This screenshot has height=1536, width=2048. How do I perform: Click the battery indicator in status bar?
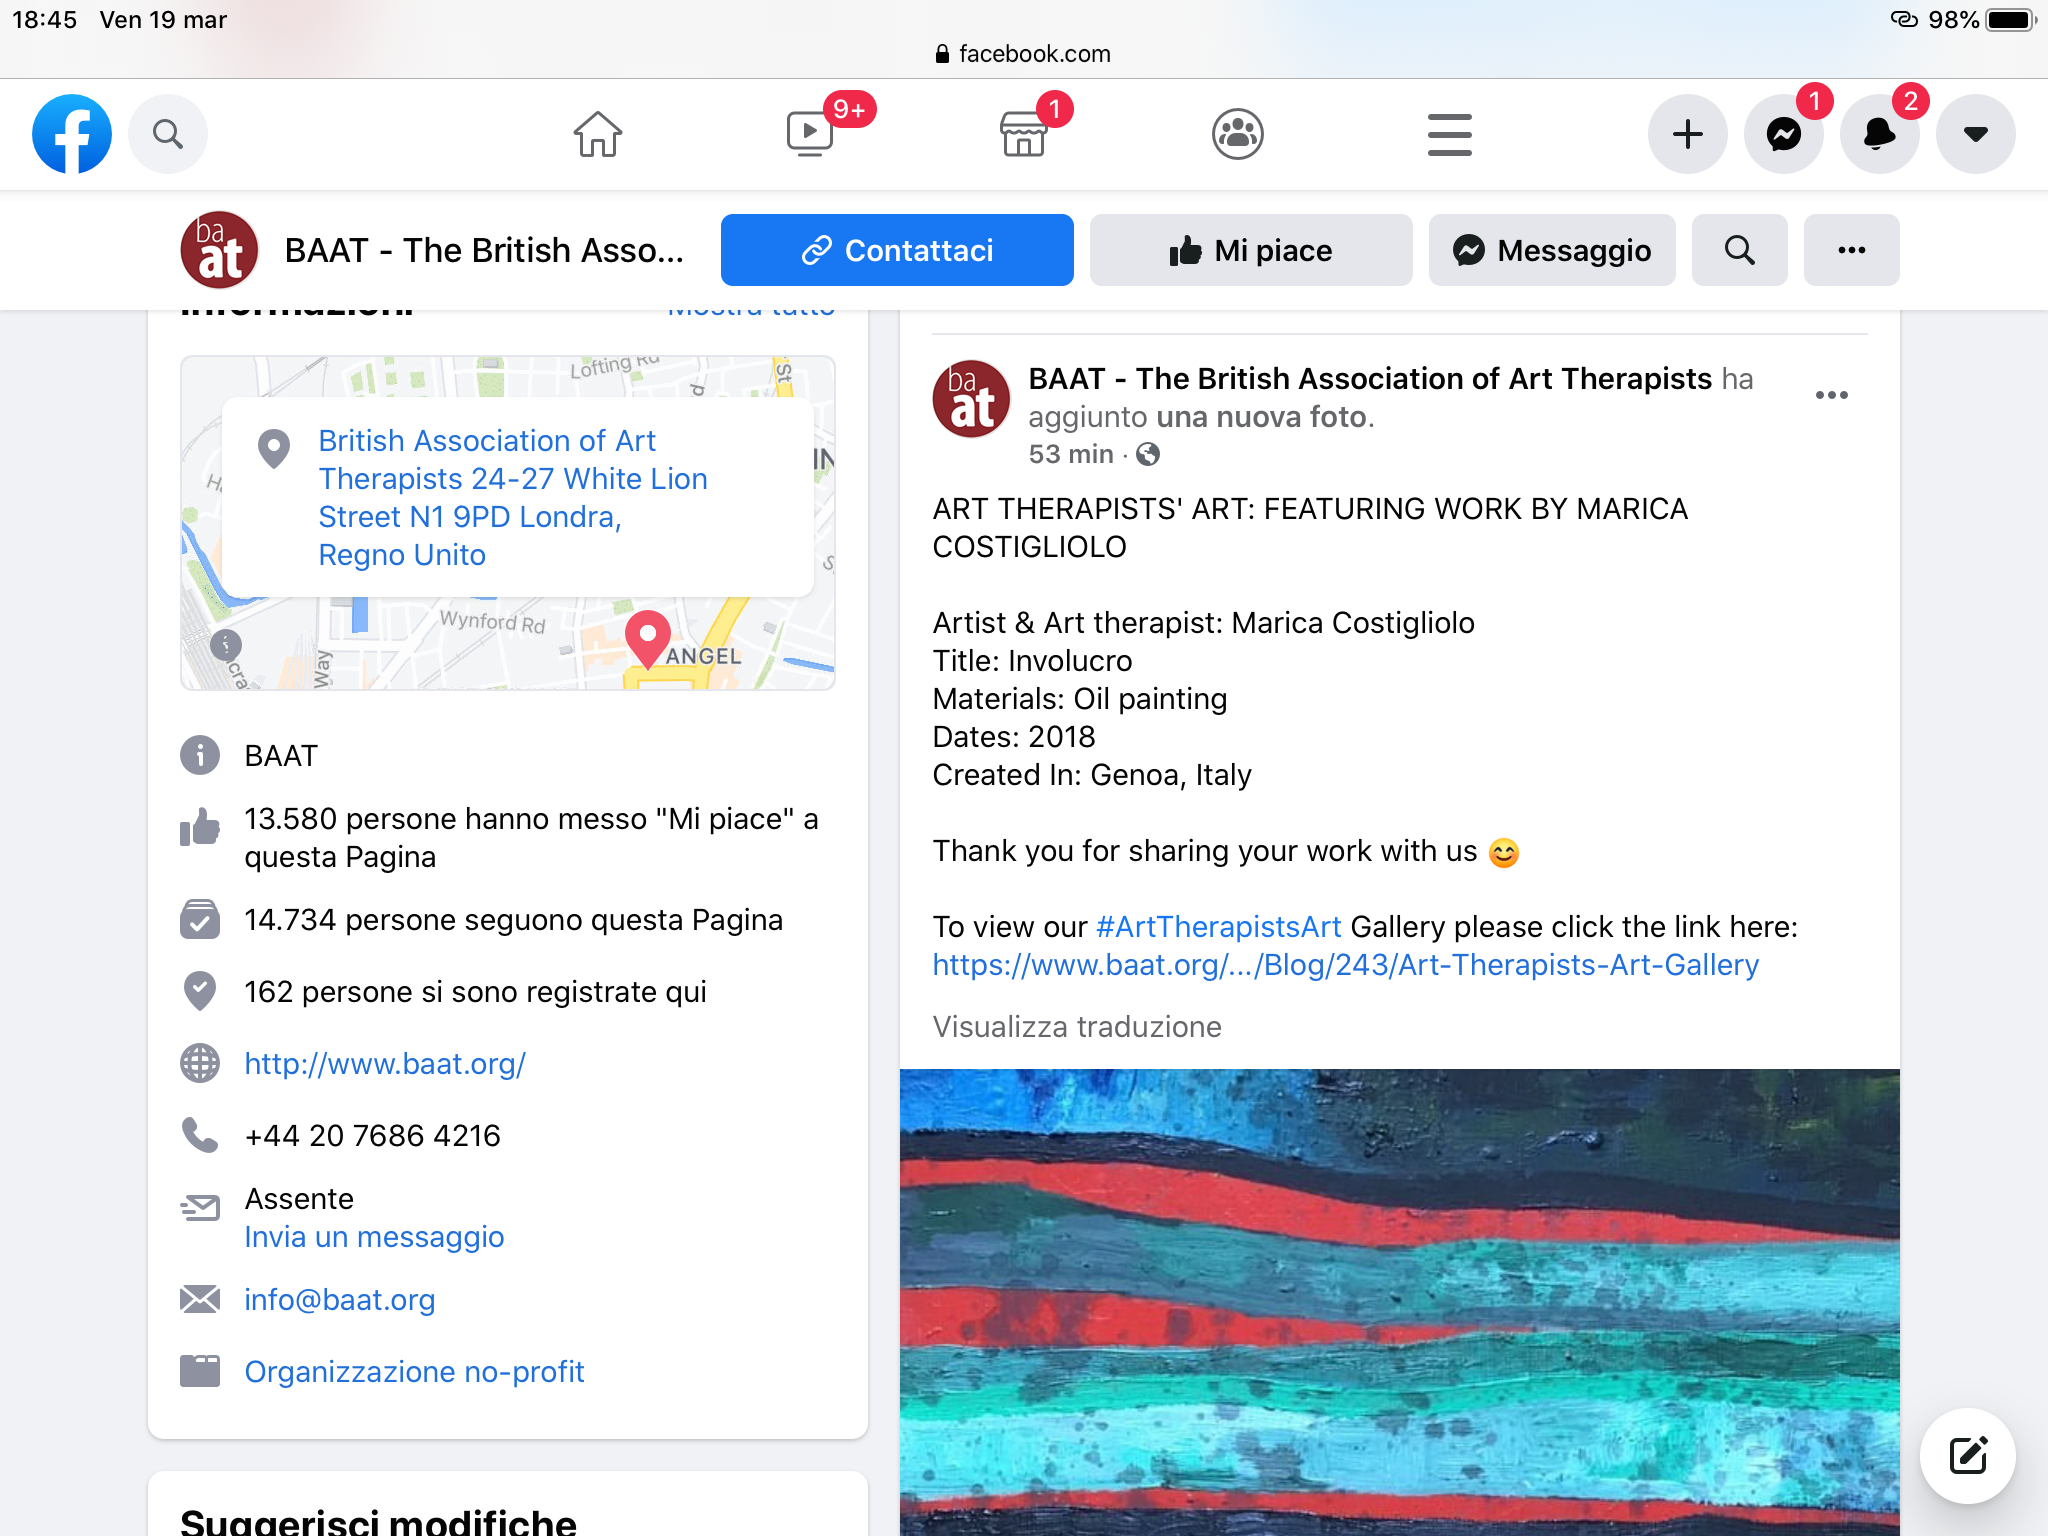[2010, 20]
